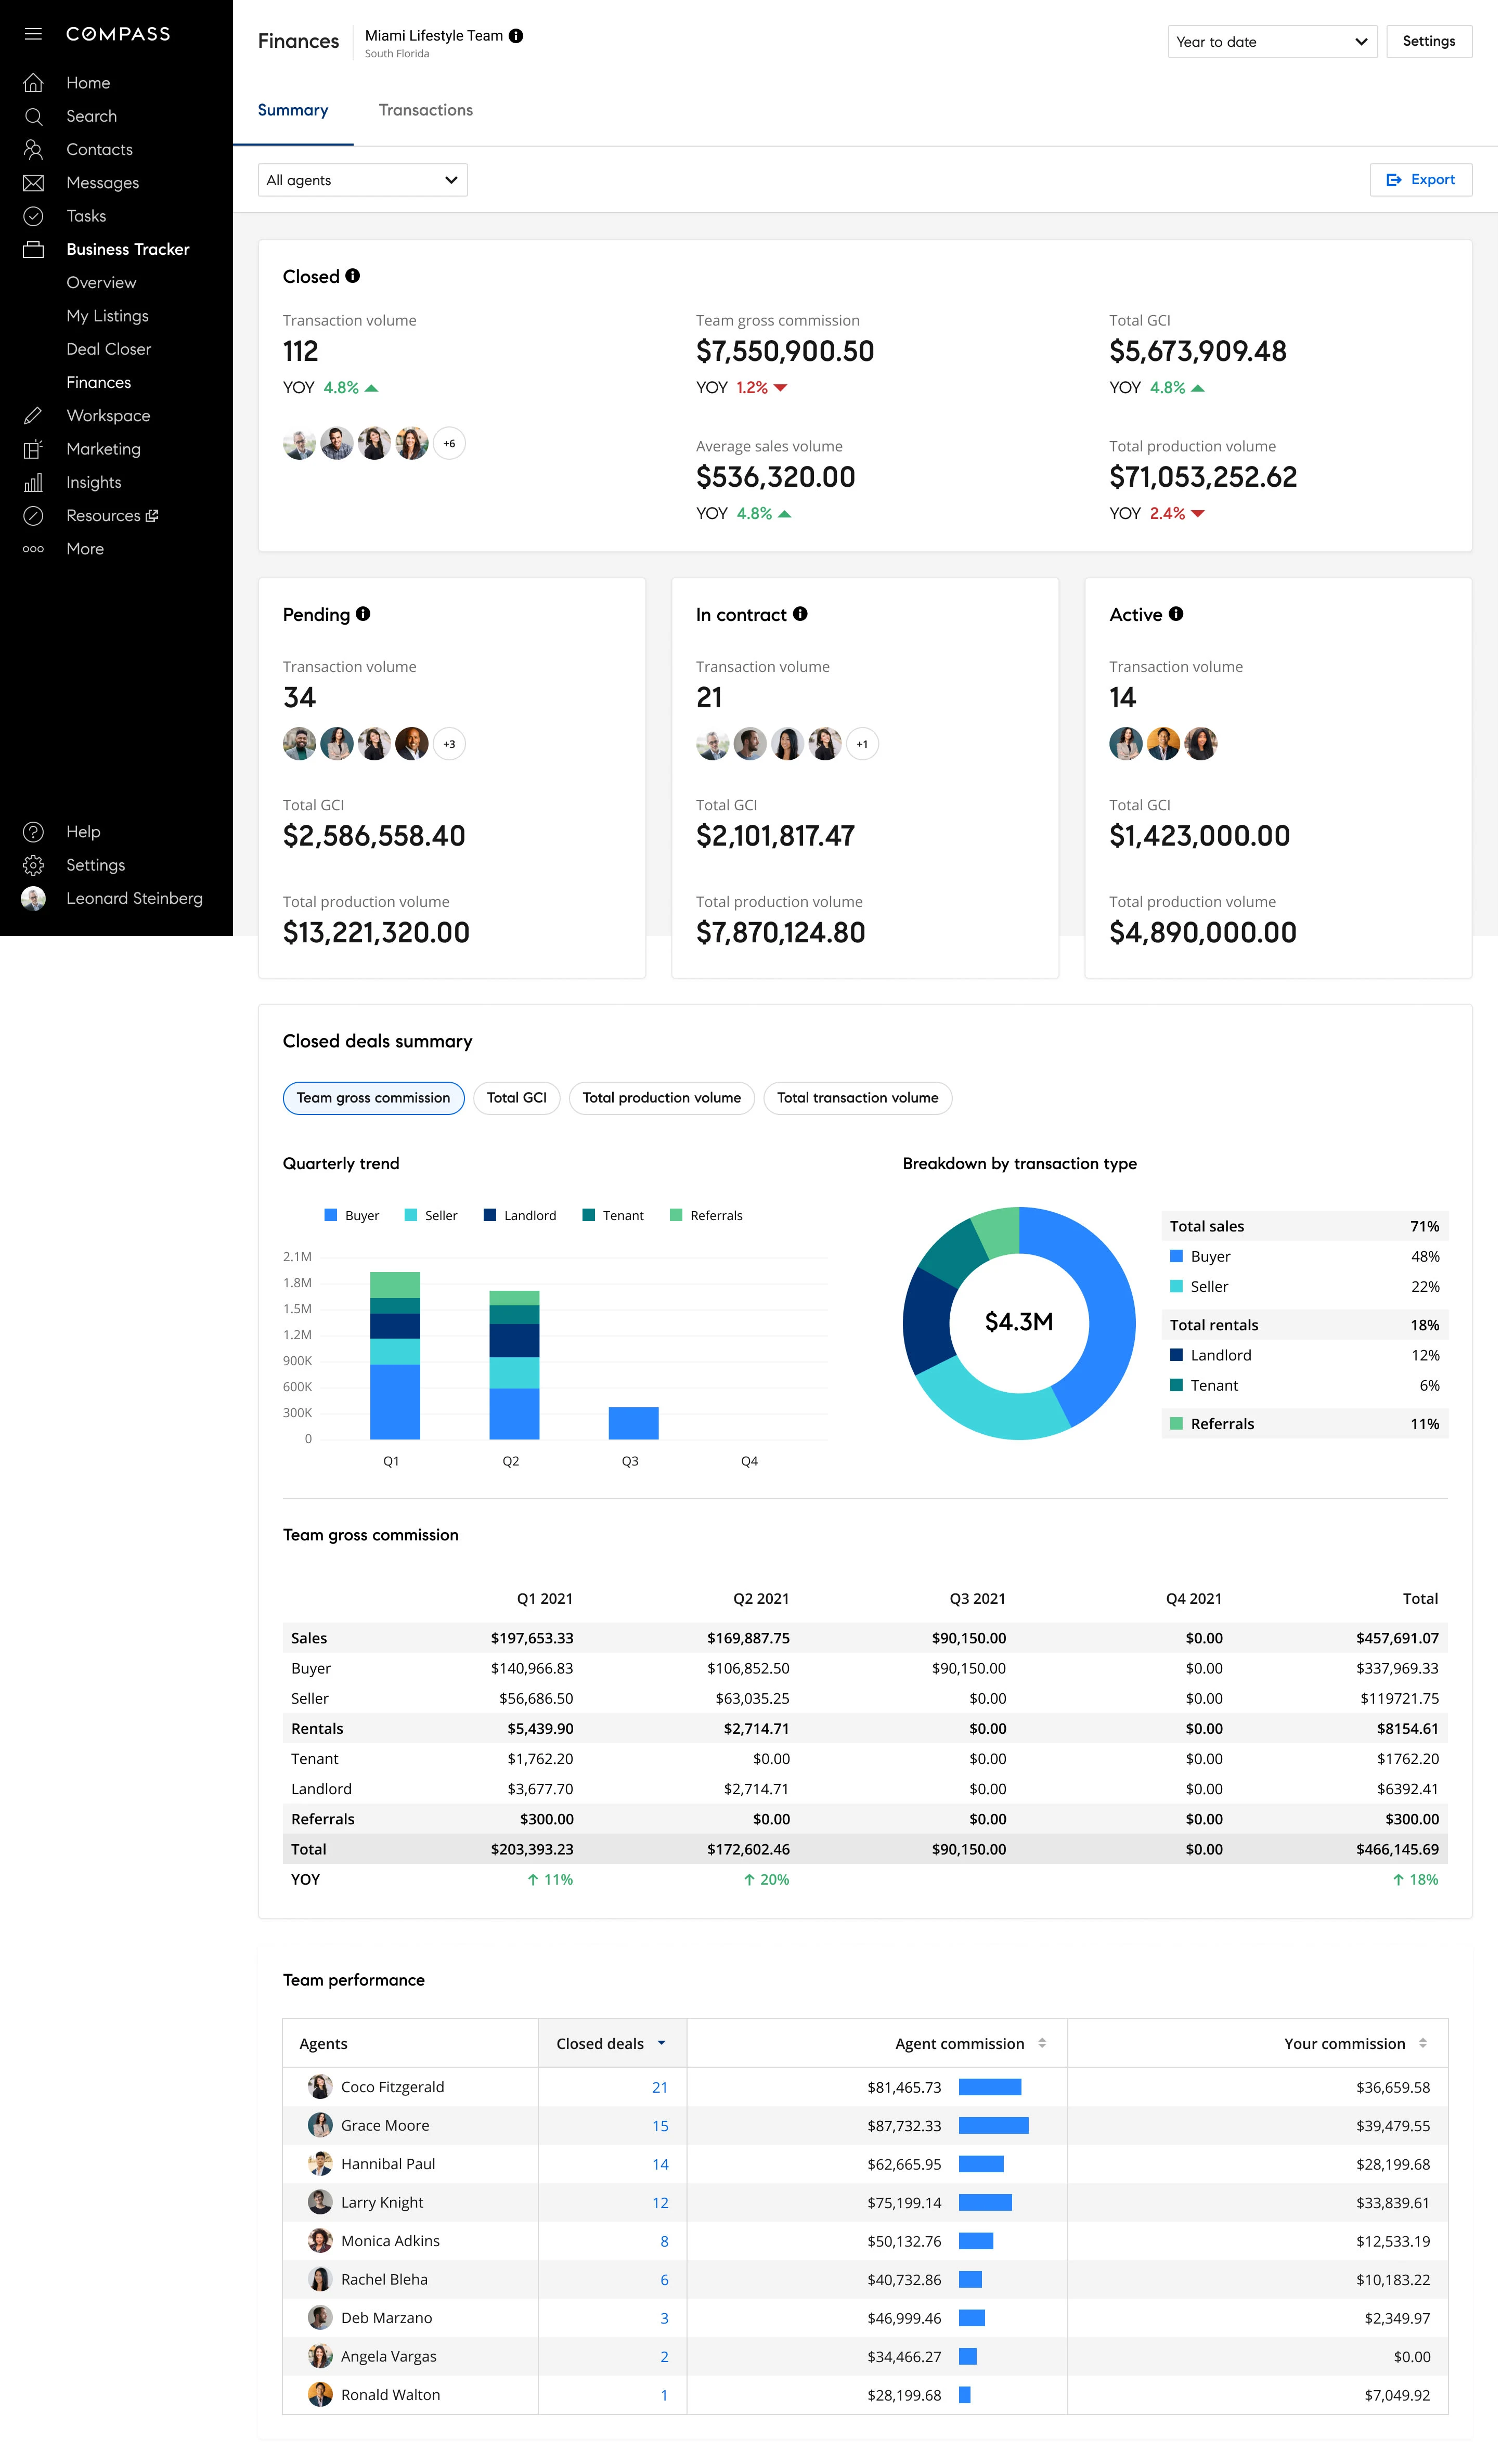
Task: Toggle Total transaction volume chip
Action: coord(857,1098)
